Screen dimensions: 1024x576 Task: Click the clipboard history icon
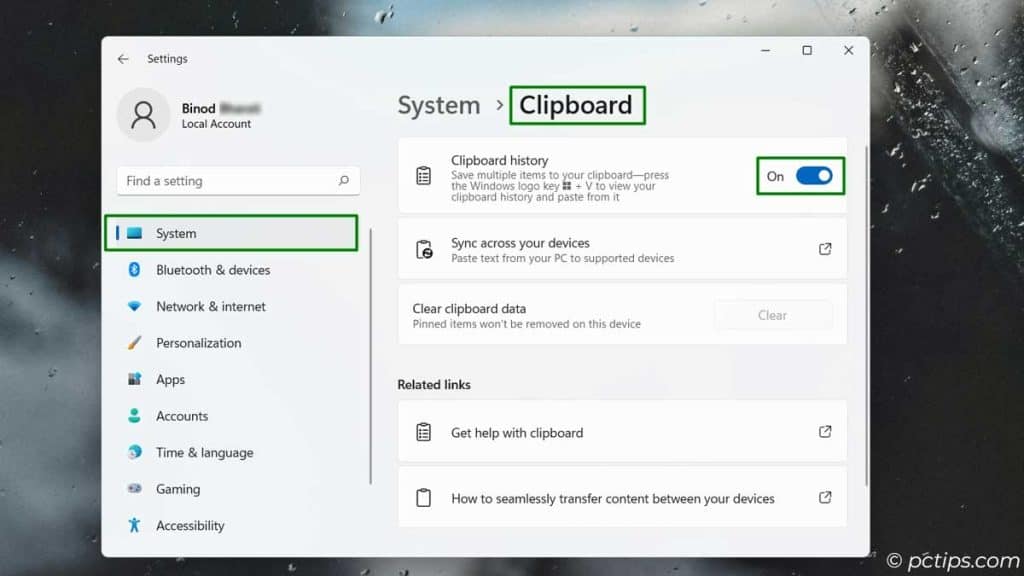[423, 176]
